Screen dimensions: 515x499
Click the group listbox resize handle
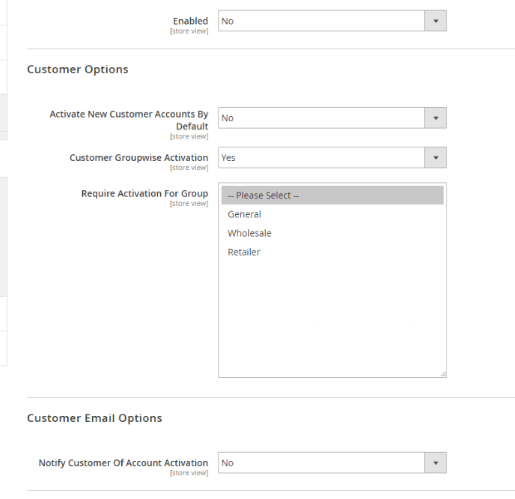coord(443,374)
